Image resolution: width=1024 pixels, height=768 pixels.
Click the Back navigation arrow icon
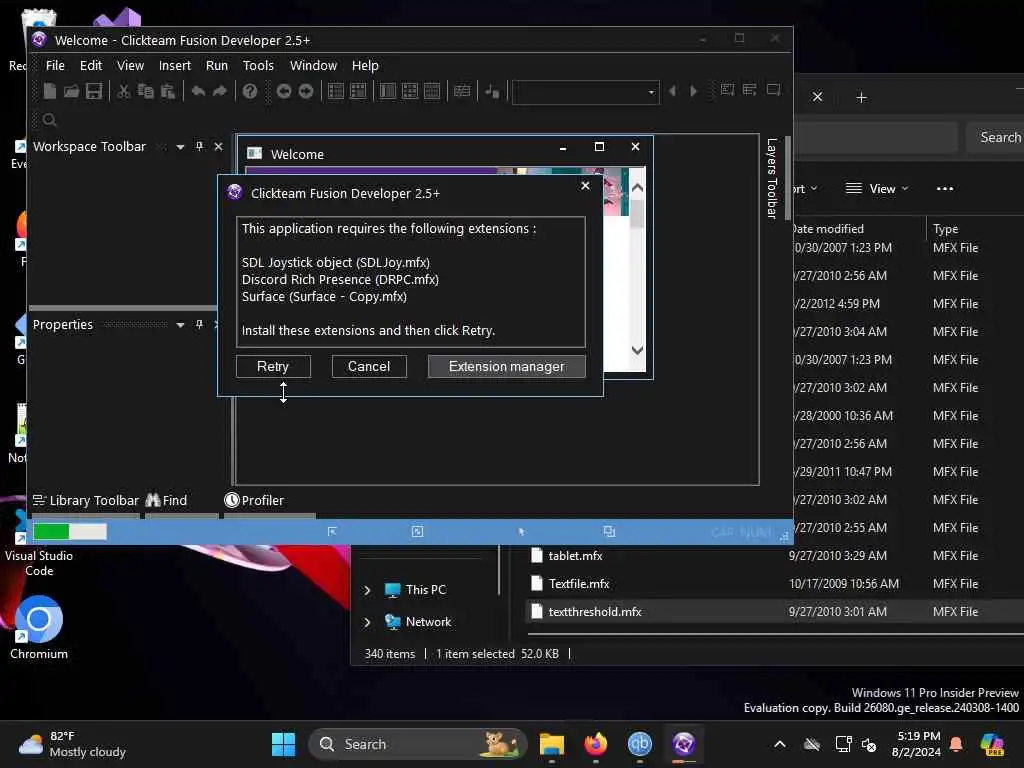click(283, 91)
